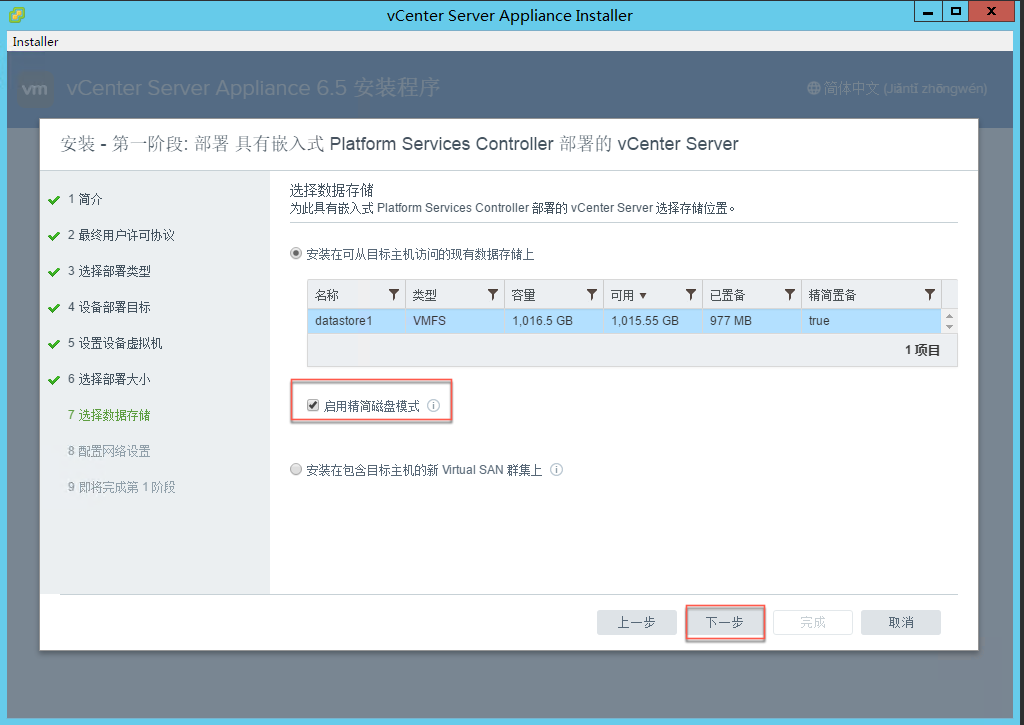This screenshot has width=1024, height=725.
Task: Click scrollbar up arrow of datastore table
Action: (x=950, y=315)
